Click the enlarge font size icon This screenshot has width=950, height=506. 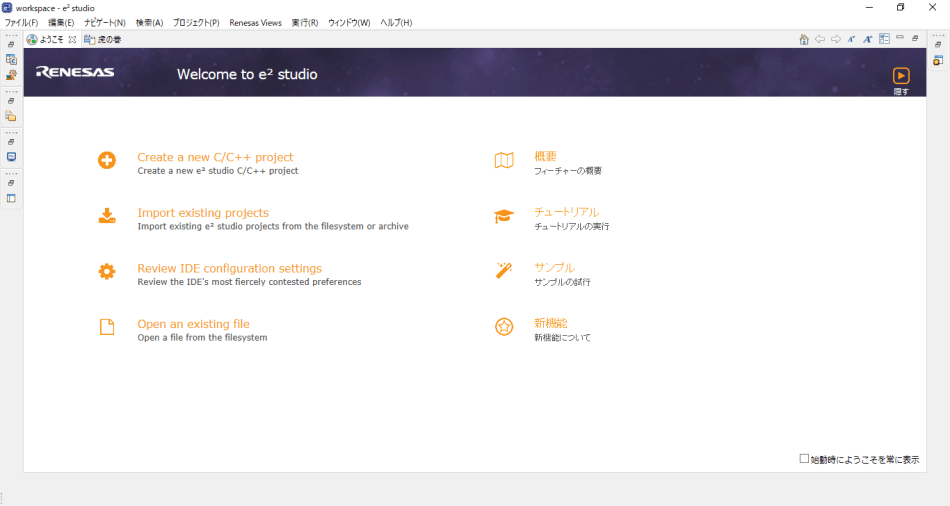(868, 39)
